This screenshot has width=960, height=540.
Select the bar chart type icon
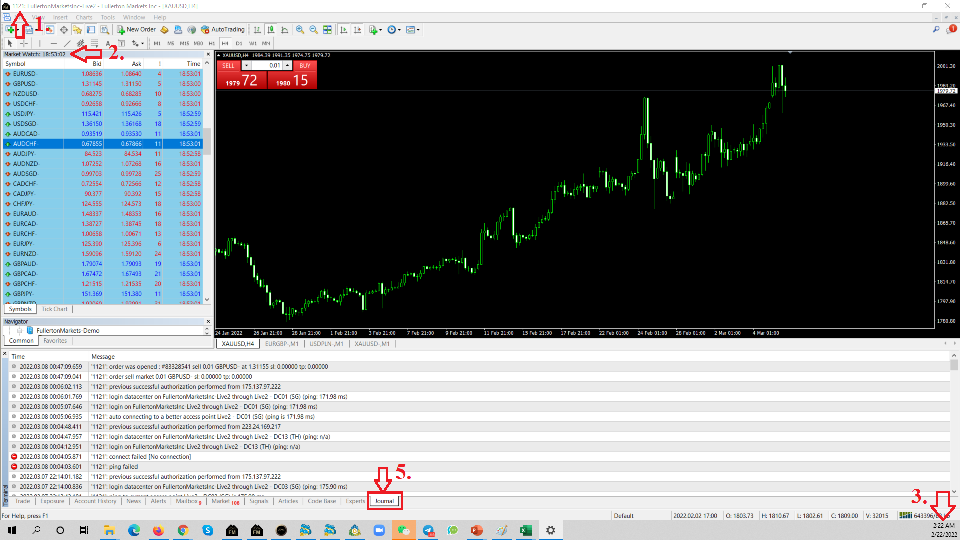(x=257, y=29)
